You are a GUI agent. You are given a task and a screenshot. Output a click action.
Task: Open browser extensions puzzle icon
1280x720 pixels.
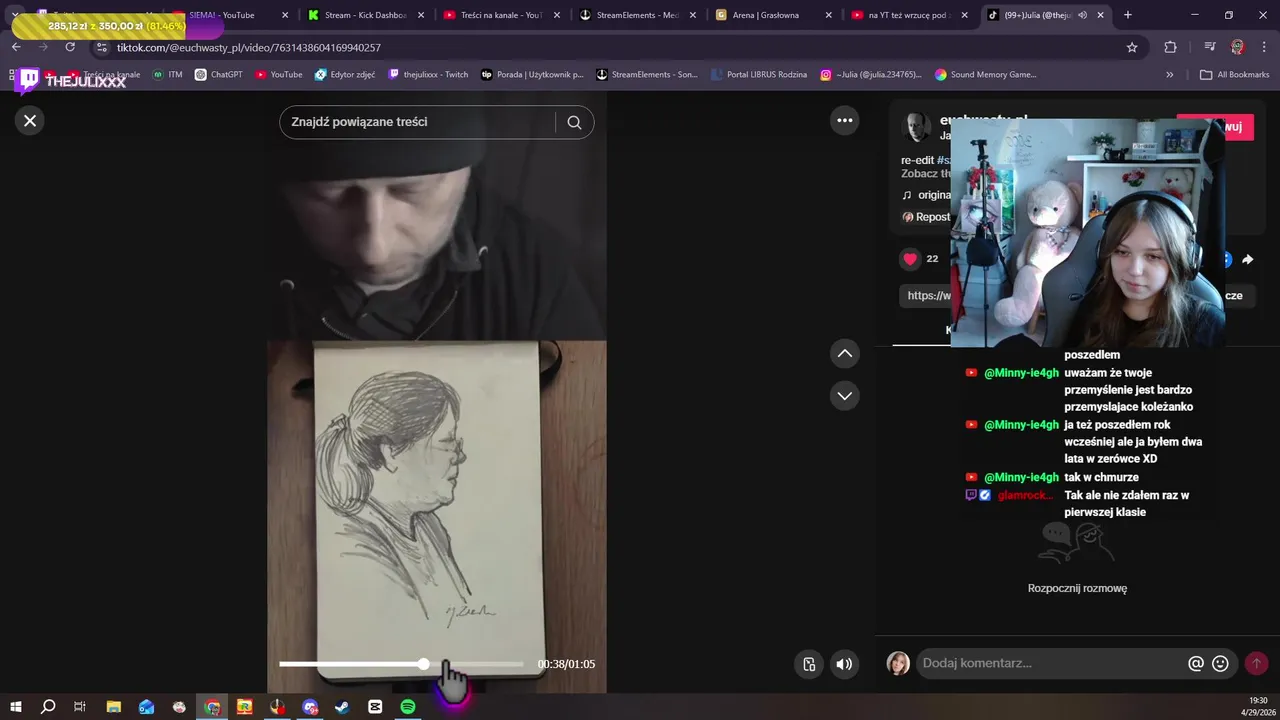point(1170,47)
